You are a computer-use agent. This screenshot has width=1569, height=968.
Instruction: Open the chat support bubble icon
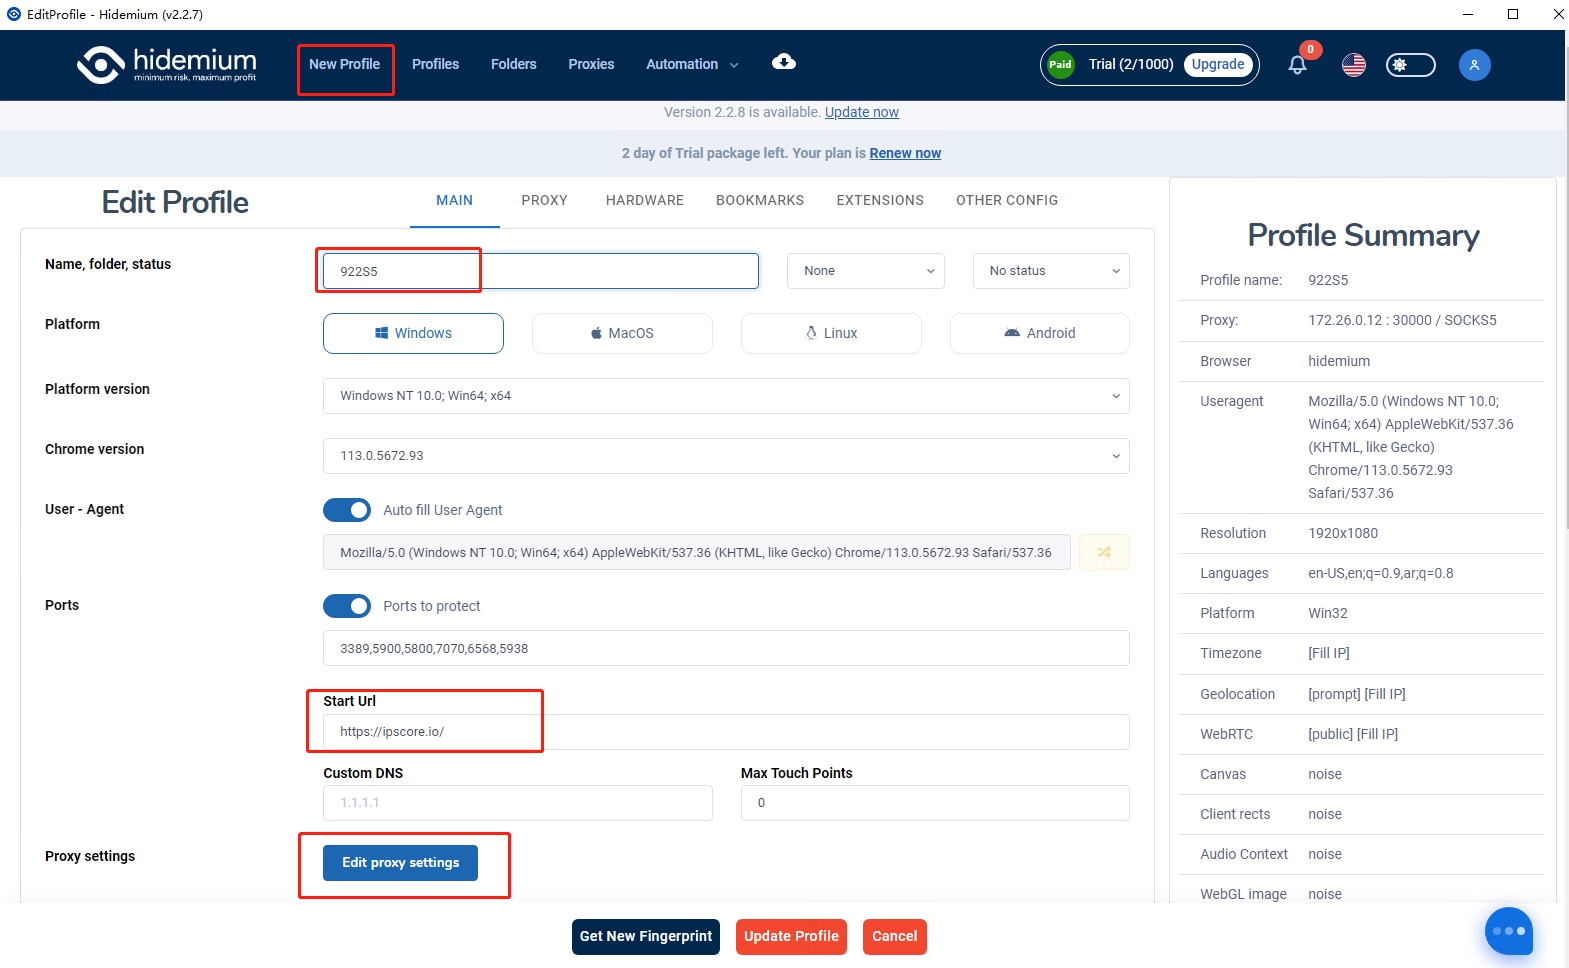(1508, 931)
